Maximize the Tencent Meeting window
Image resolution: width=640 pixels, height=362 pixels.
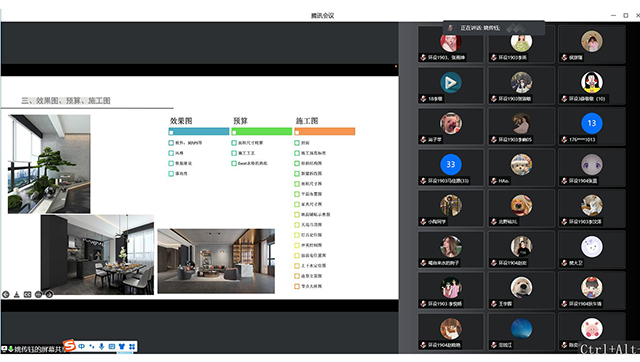click(626, 16)
